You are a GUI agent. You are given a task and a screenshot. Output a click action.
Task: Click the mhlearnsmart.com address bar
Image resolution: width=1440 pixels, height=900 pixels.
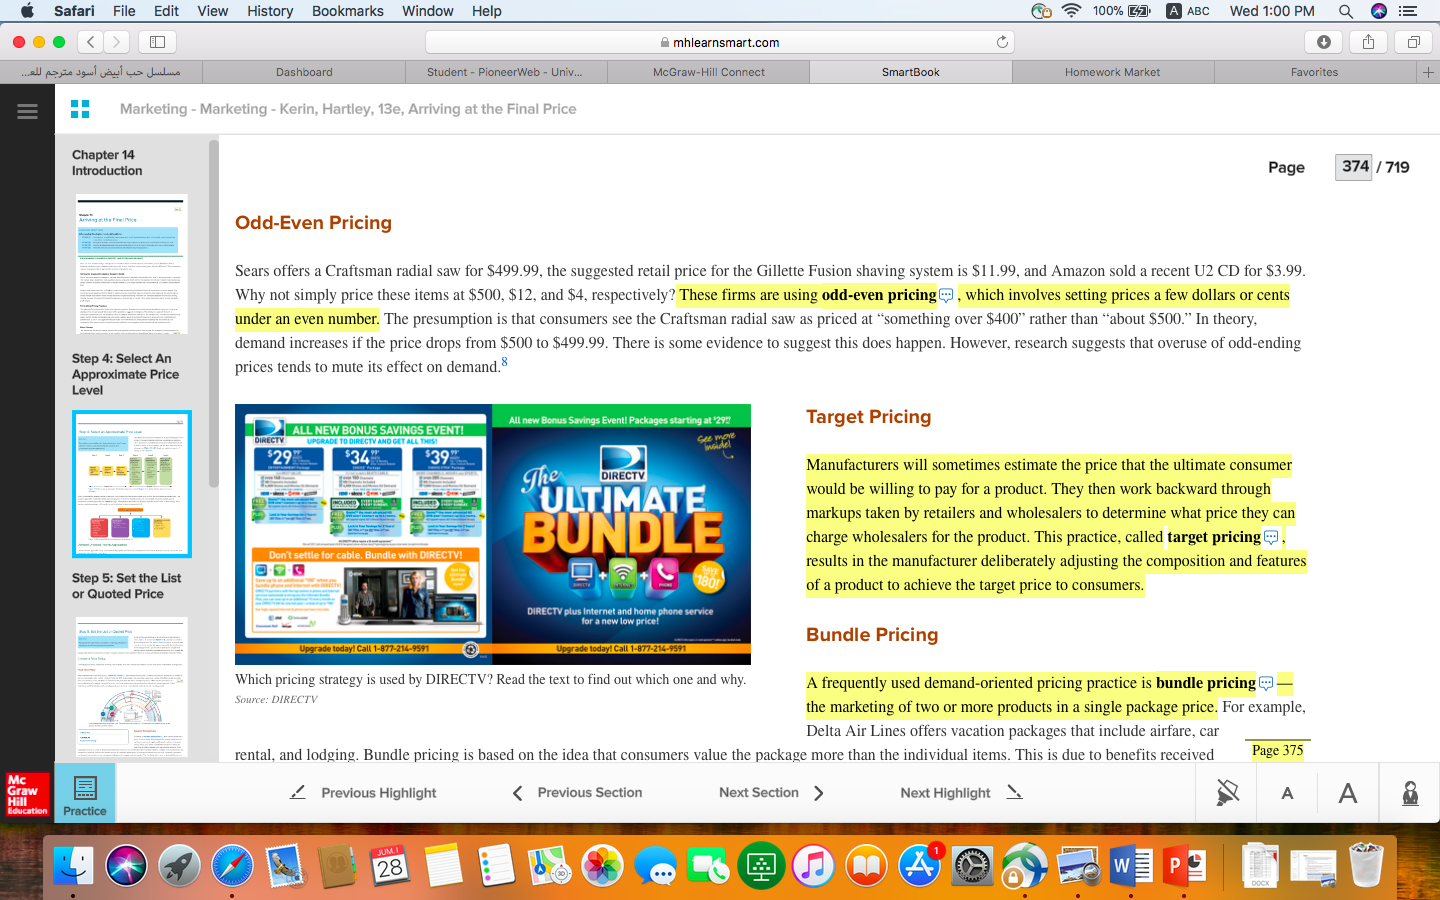tap(720, 42)
